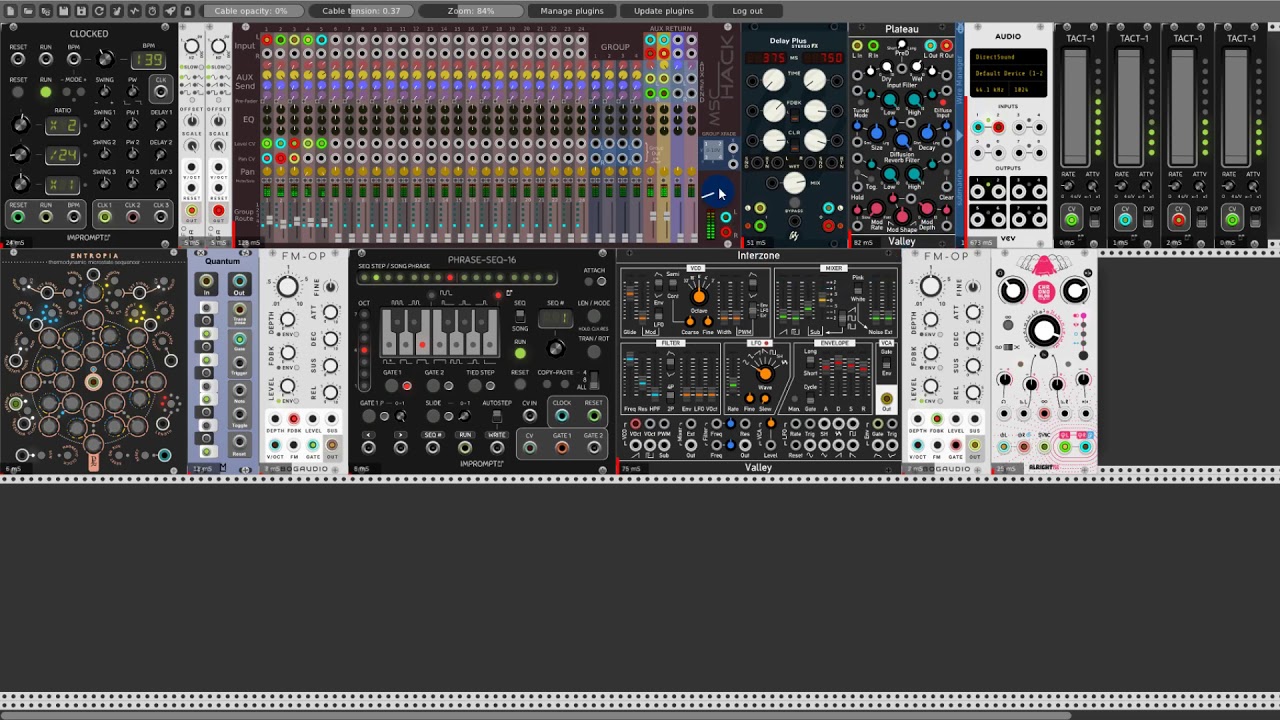Click the New patch icon in toolbar
The height and width of the screenshot is (720, 1280).
10,11
